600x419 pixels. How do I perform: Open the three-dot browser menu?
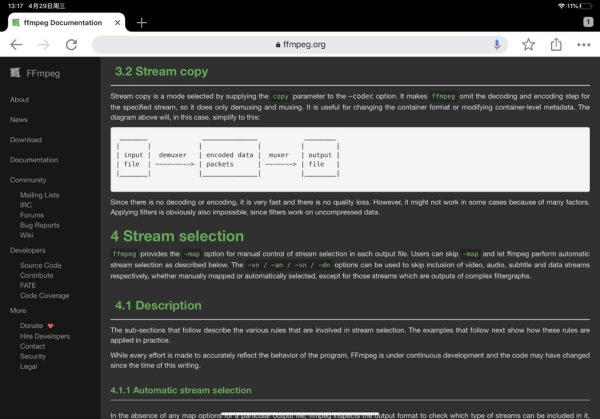click(584, 45)
